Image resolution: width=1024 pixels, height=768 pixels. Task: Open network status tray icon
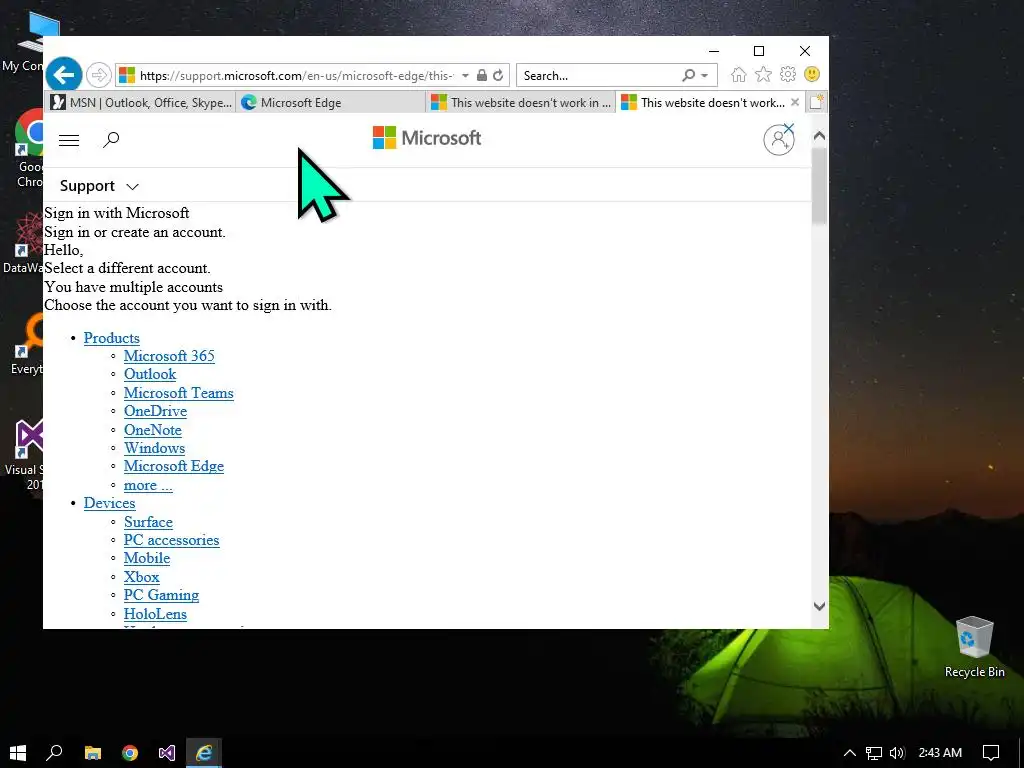874,753
